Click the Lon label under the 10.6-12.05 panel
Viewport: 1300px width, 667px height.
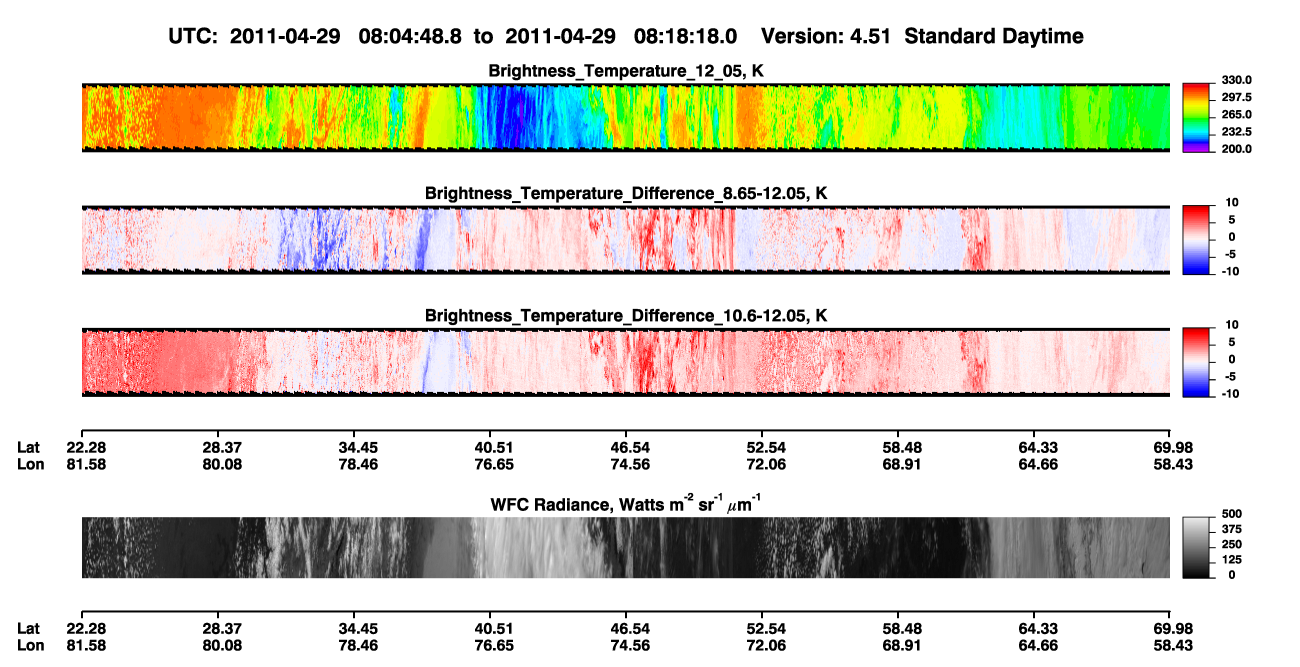coord(30,464)
